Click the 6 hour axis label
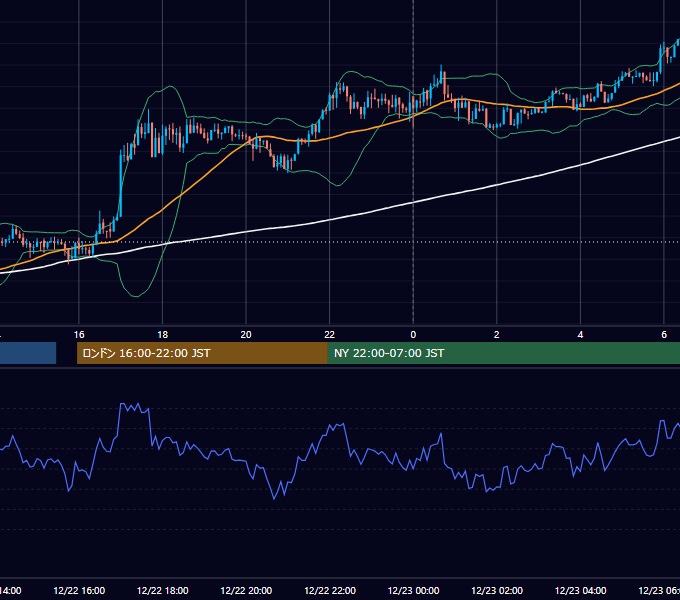This screenshot has height=600, width=680. pos(664,335)
